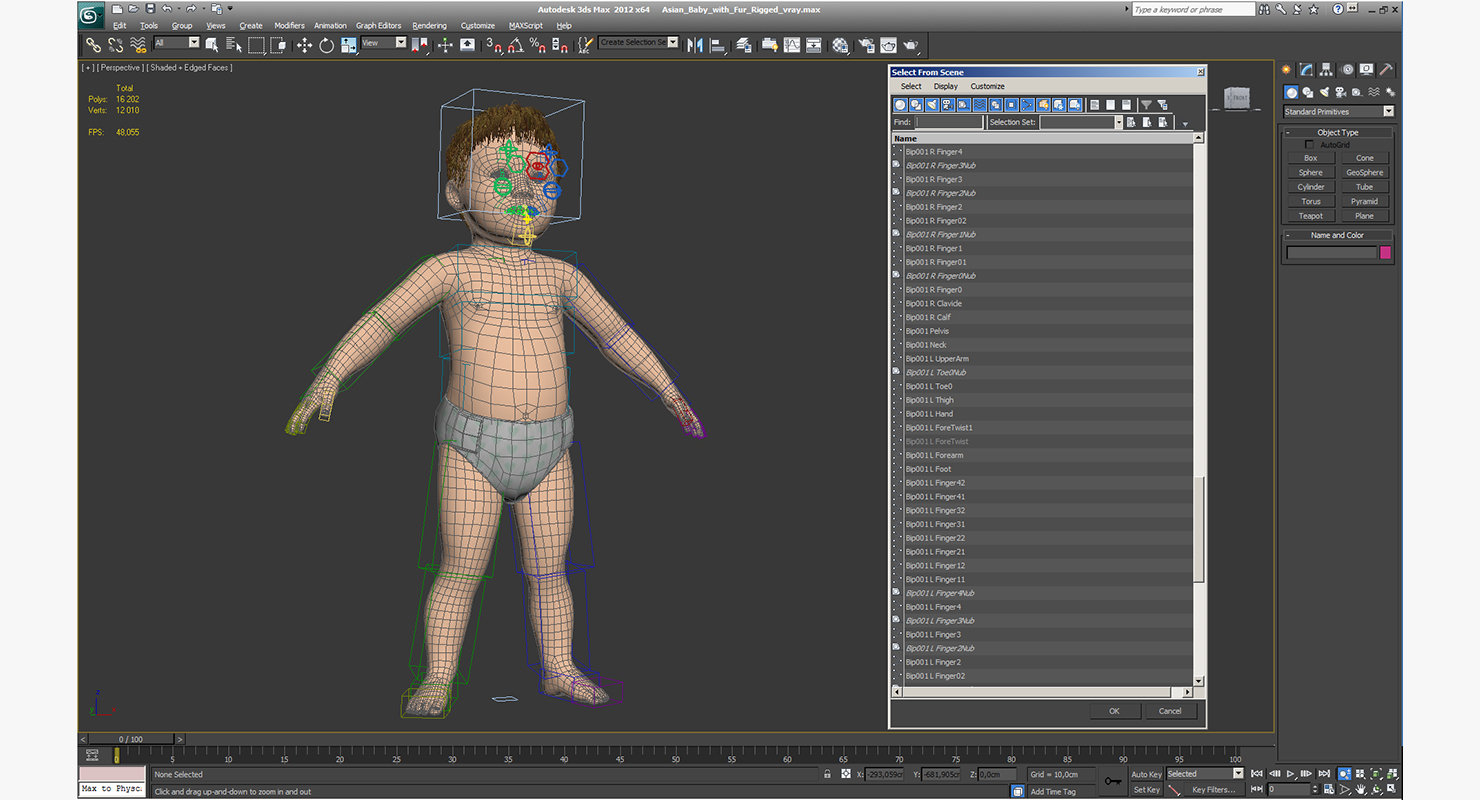
Task: Toggle Display Lights filter in Select From Scene
Action: 932,105
